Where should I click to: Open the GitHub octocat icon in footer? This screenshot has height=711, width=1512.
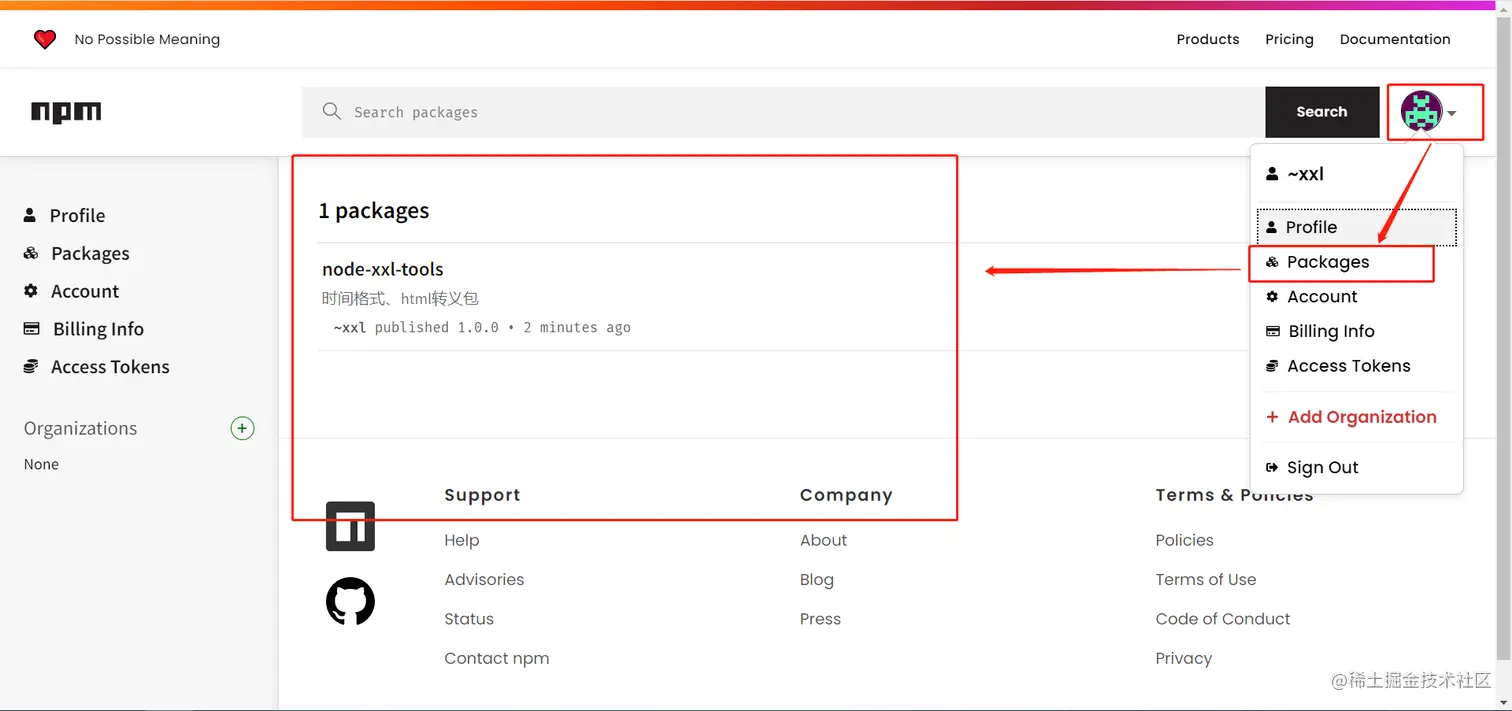(x=350, y=601)
